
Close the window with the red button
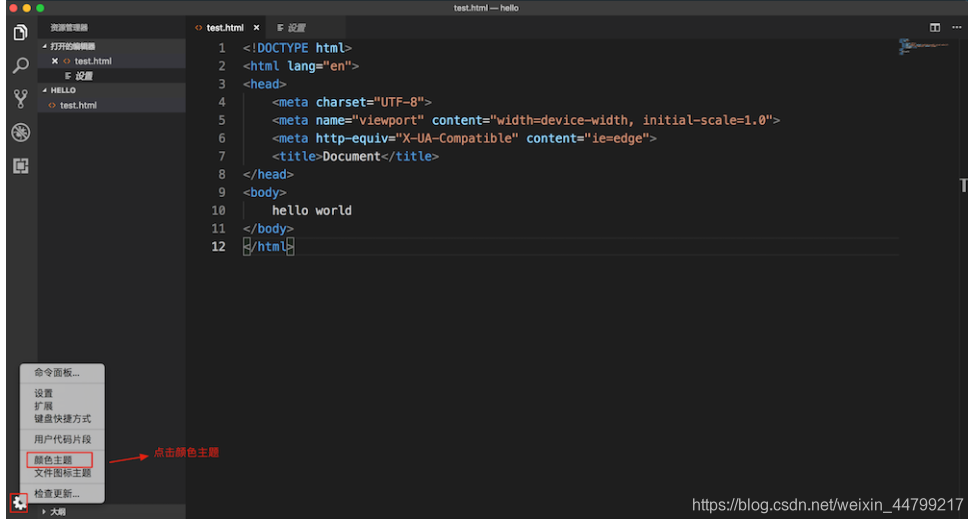point(13,8)
